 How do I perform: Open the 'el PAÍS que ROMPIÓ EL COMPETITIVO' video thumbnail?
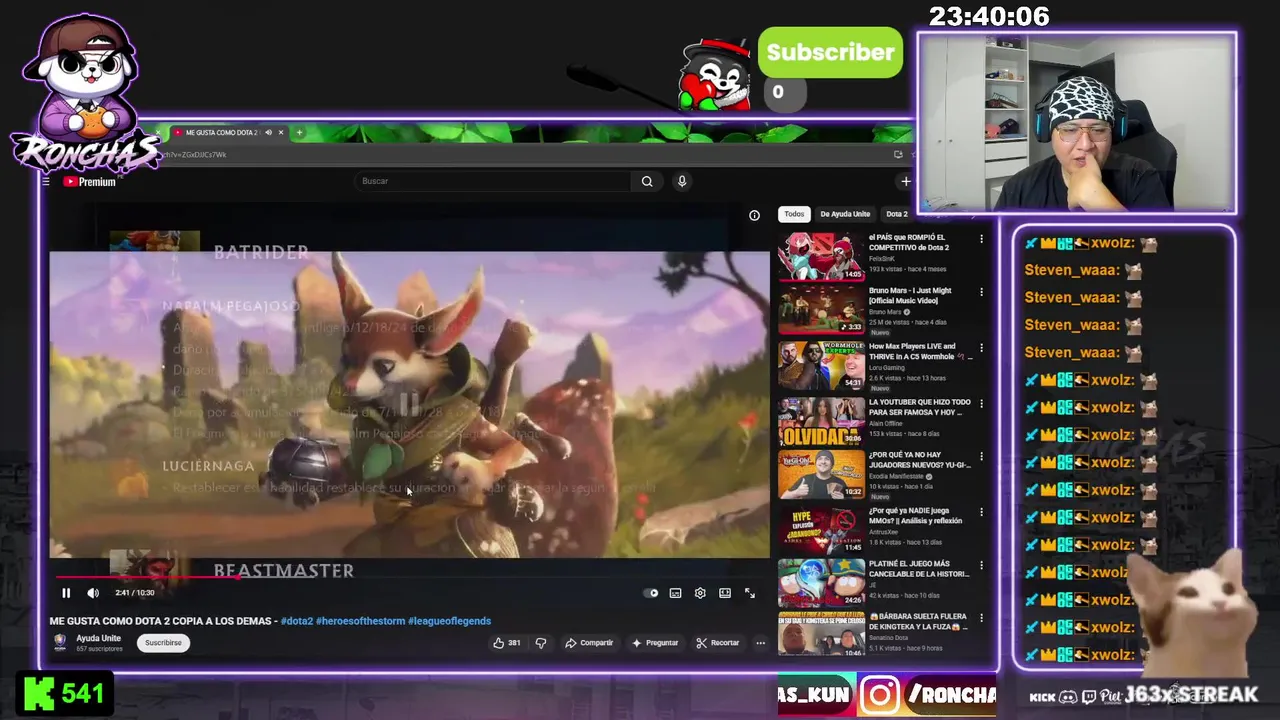tap(821, 256)
